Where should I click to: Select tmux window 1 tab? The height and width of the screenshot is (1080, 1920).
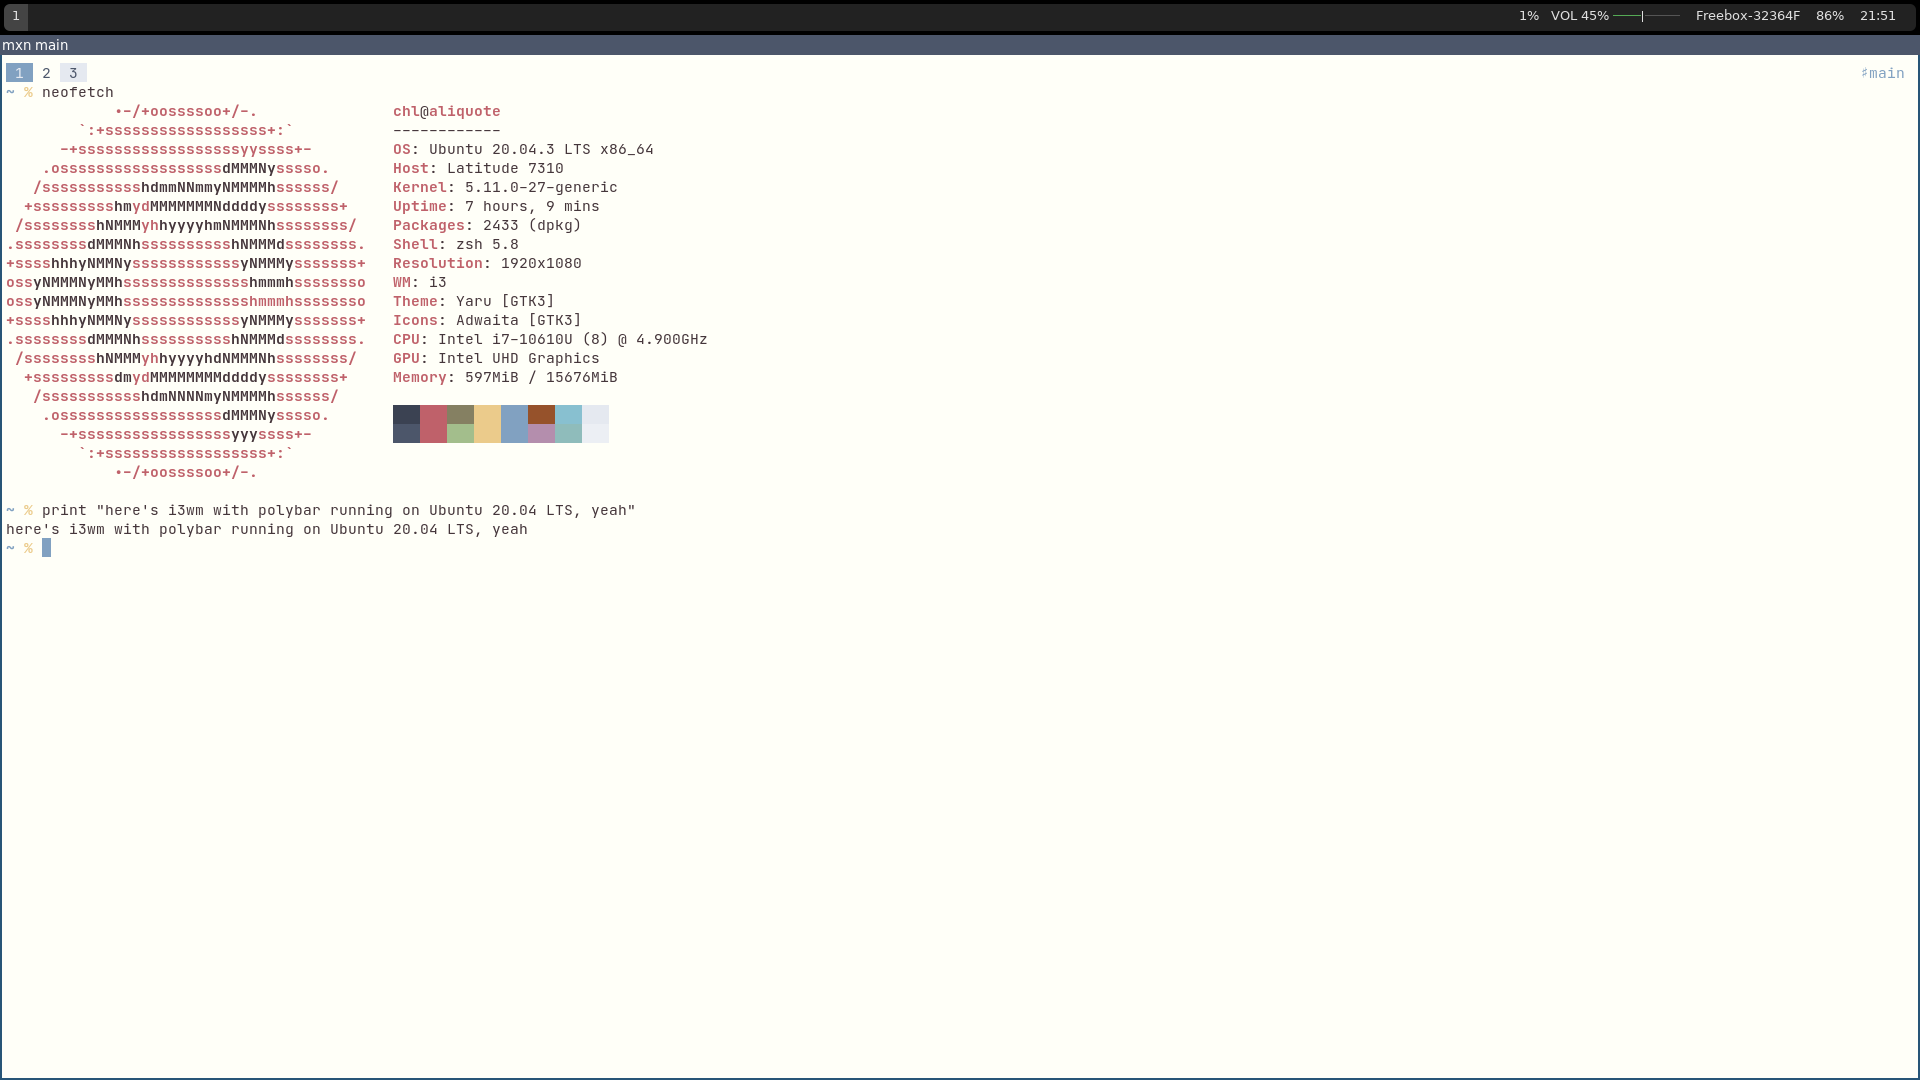(19, 73)
